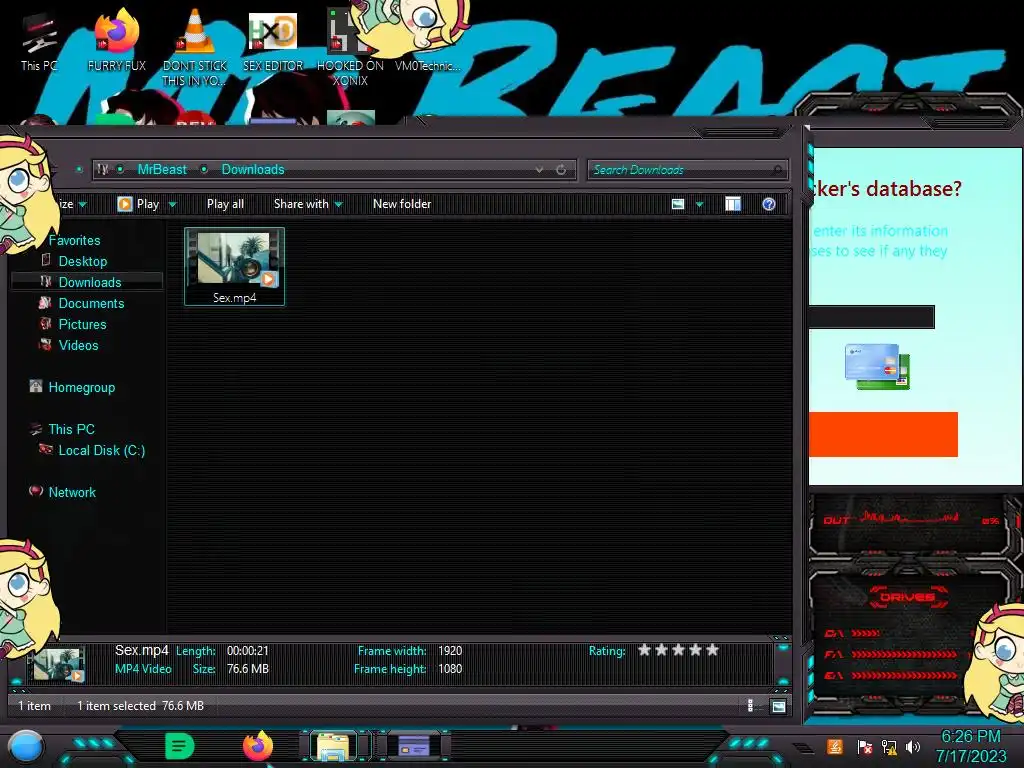Select This PC in the navigation pane
1024x768 pixels.
(x=71, y=429)
